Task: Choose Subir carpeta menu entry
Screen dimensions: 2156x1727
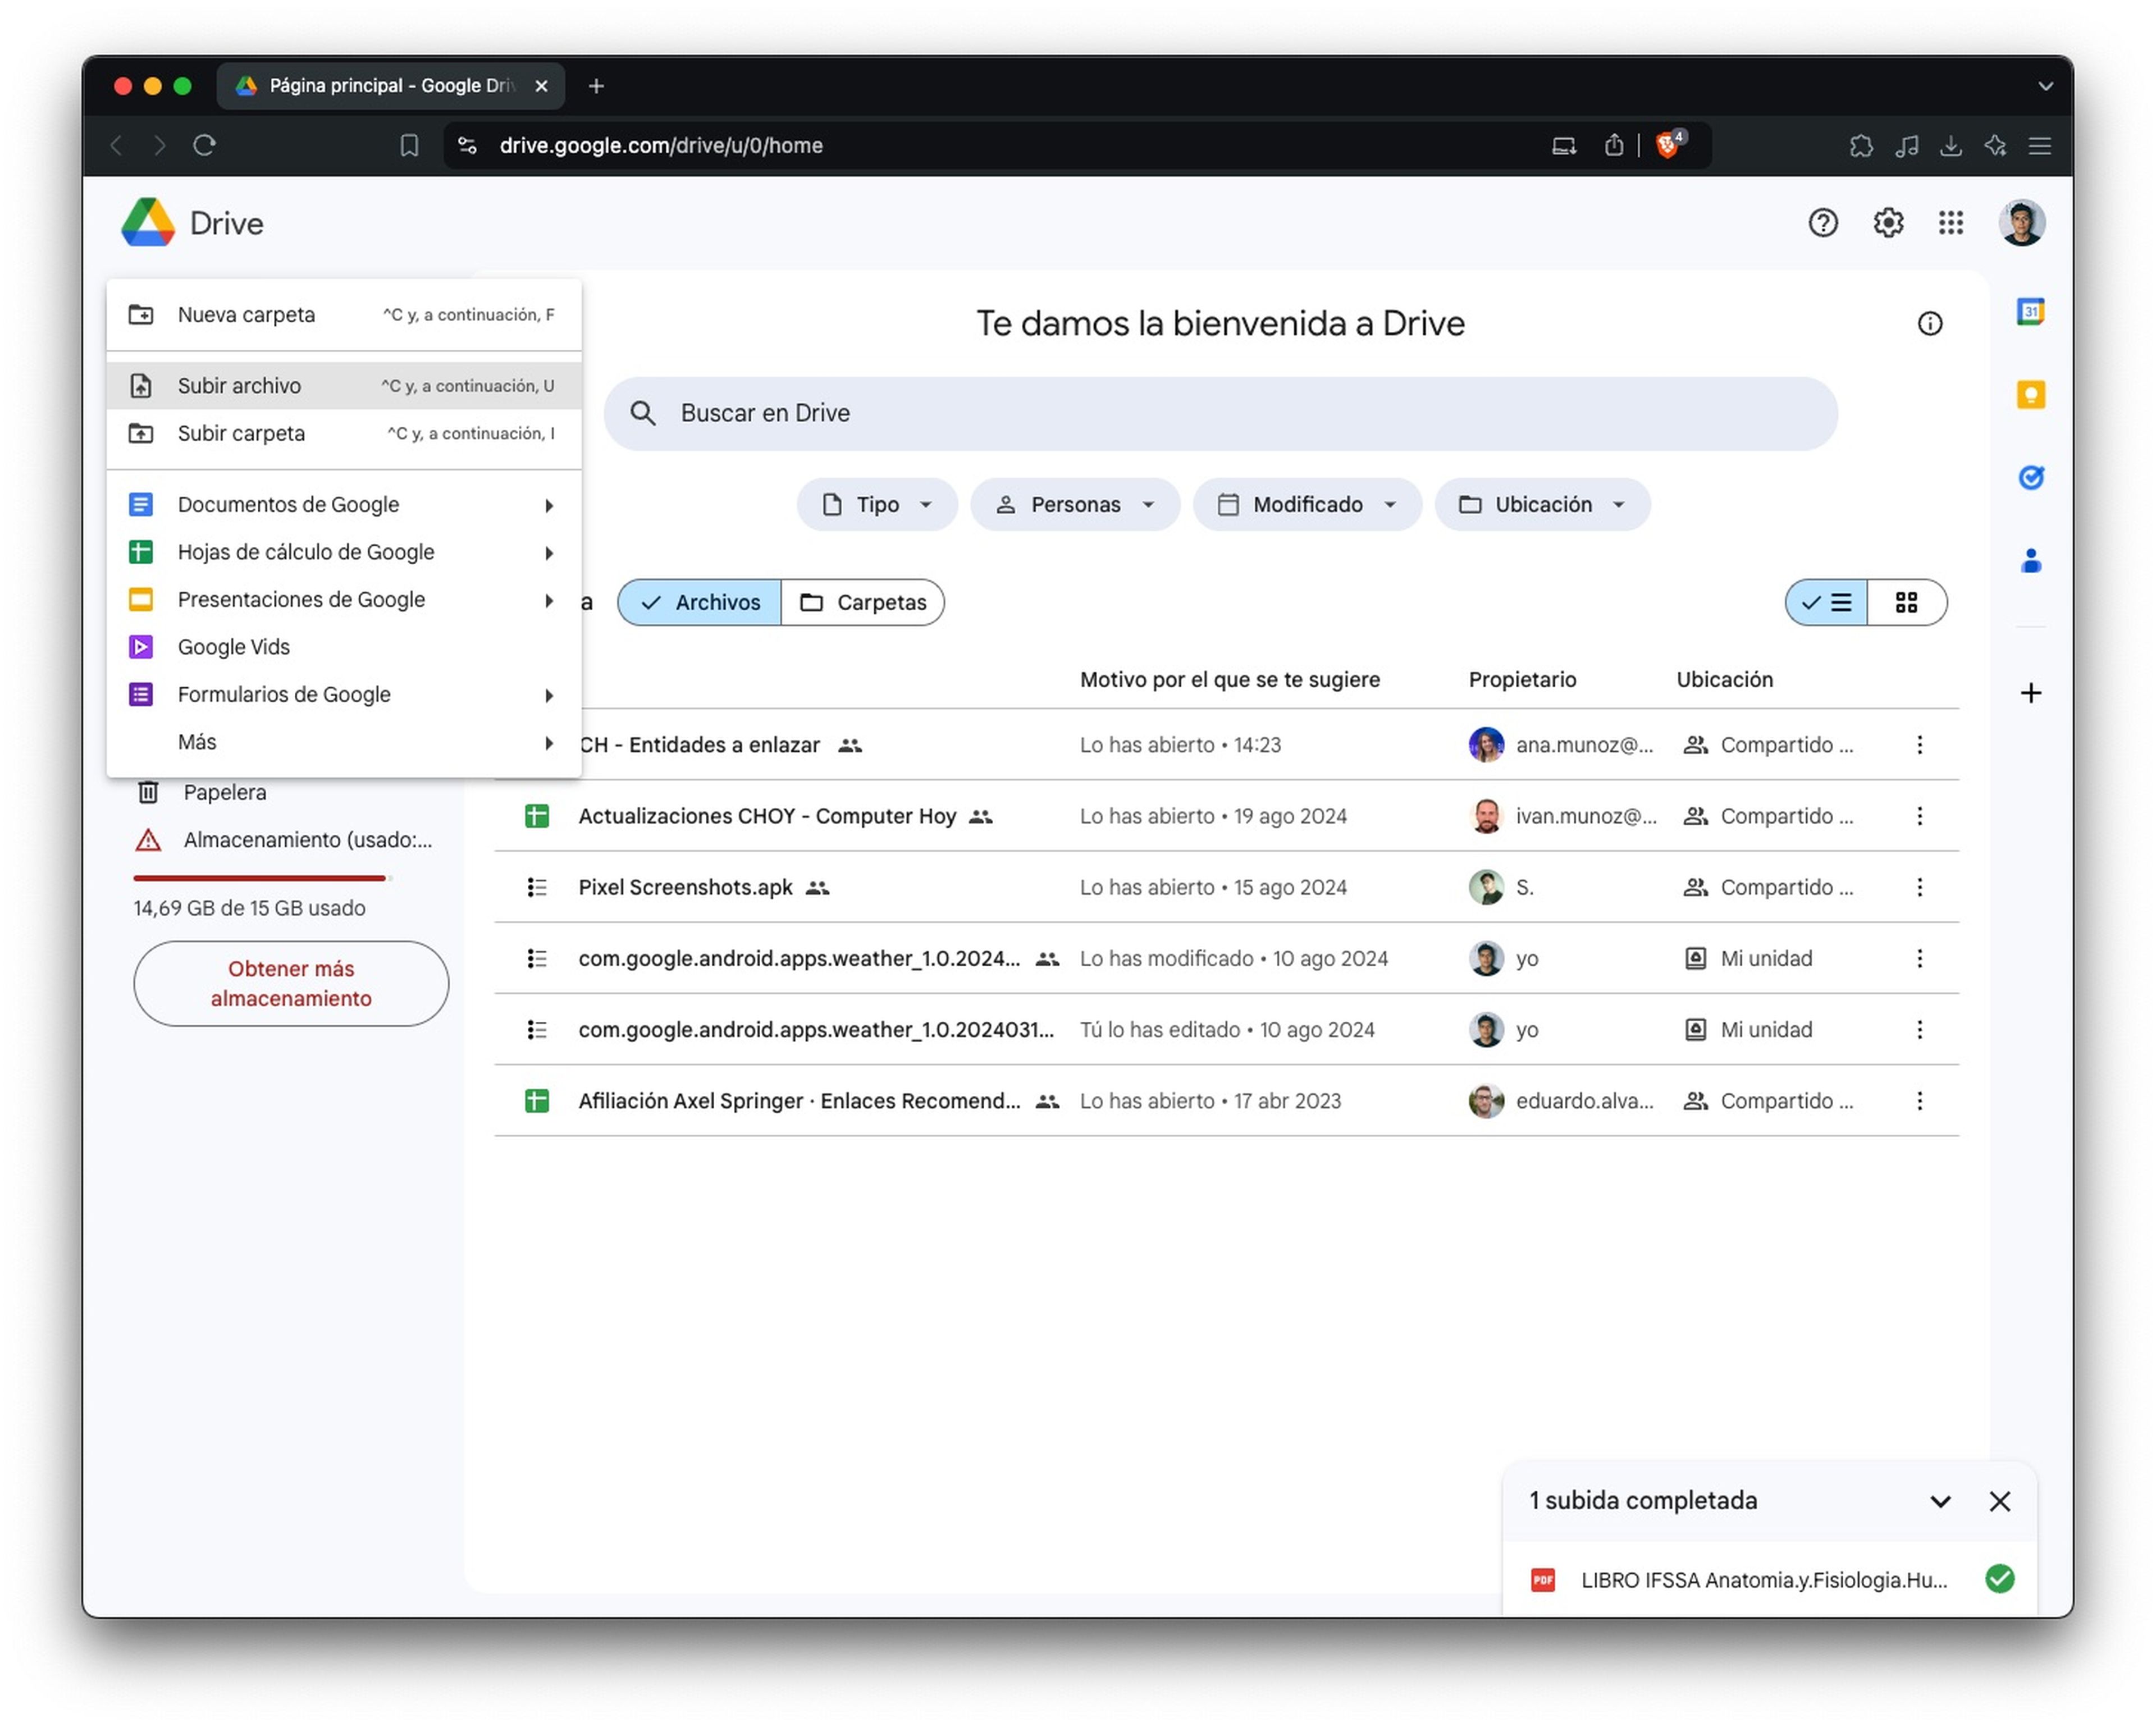Action: (344, 433)
